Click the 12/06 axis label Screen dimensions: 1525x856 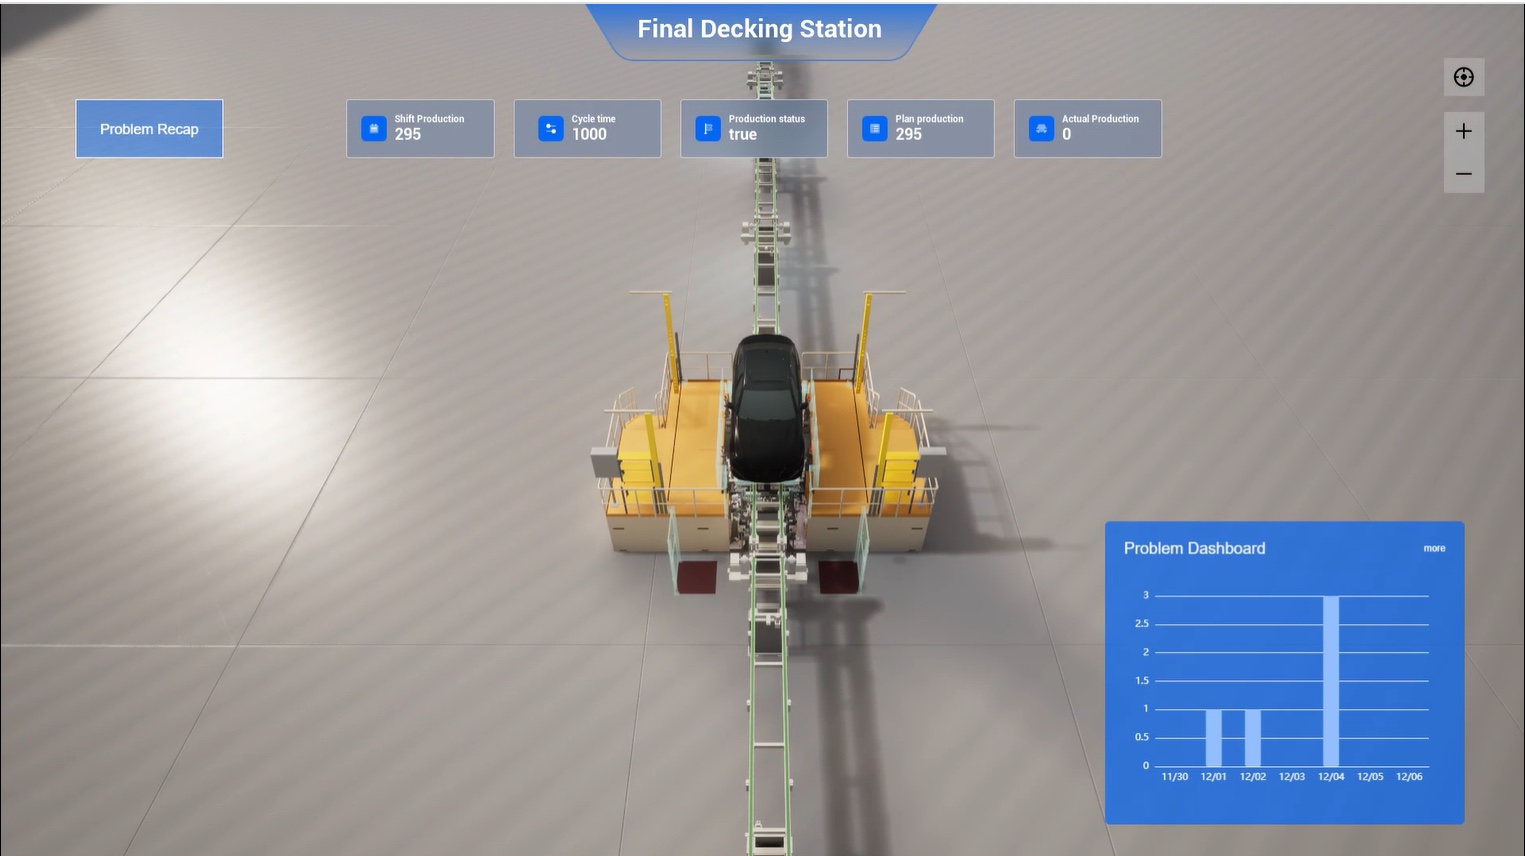(1409, 777)
